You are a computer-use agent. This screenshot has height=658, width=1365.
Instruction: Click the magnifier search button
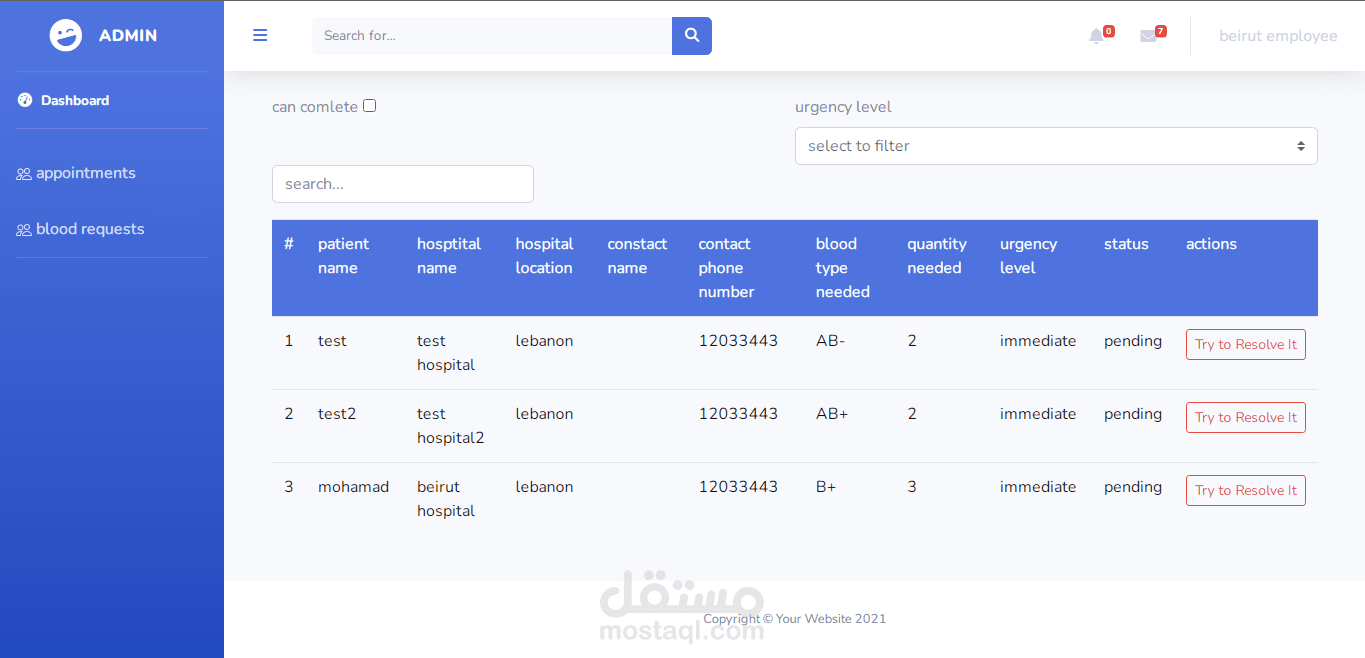click(692, 35)
